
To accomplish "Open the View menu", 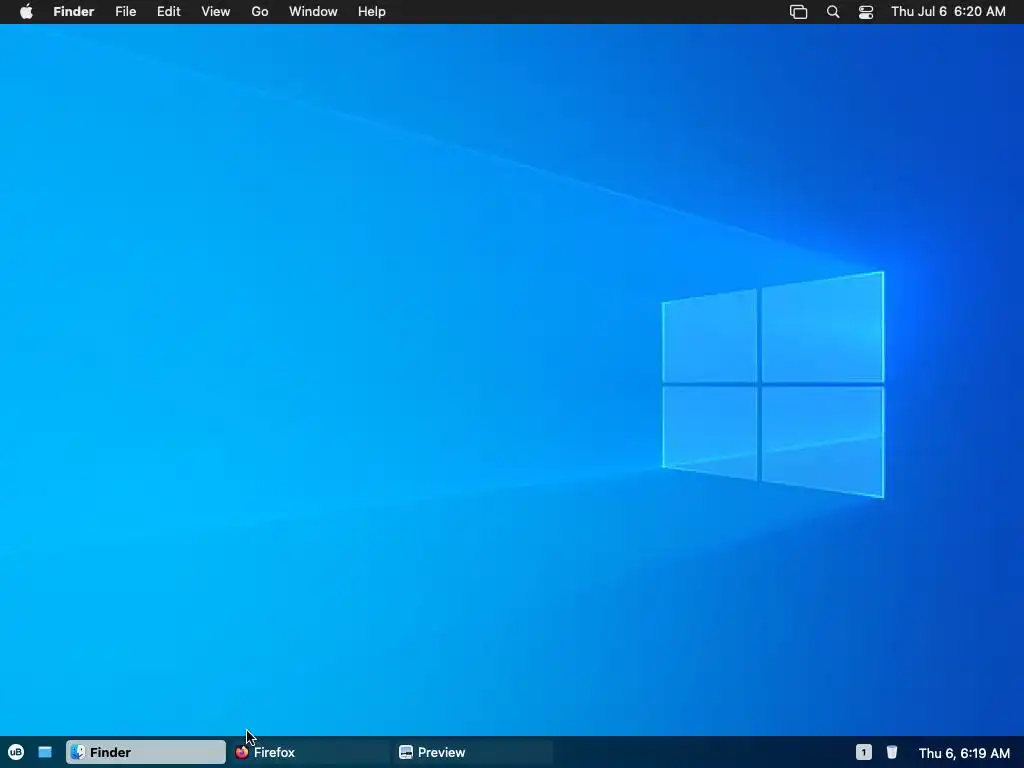I will point(216,12).
